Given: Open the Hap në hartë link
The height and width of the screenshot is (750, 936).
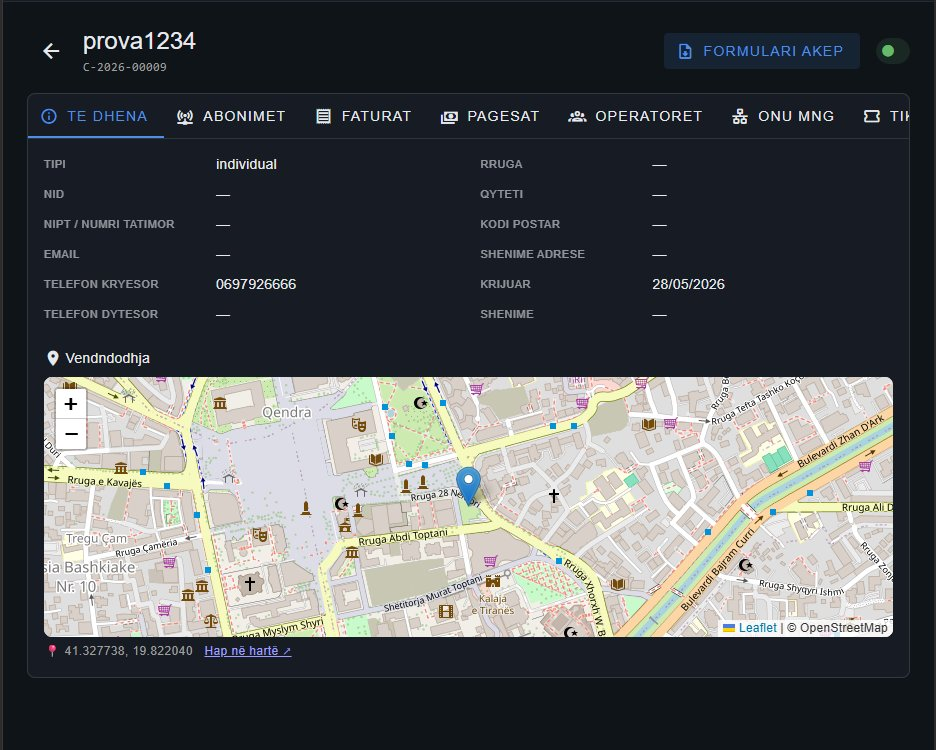Looking at the screenshot, I should coord(248,651).
